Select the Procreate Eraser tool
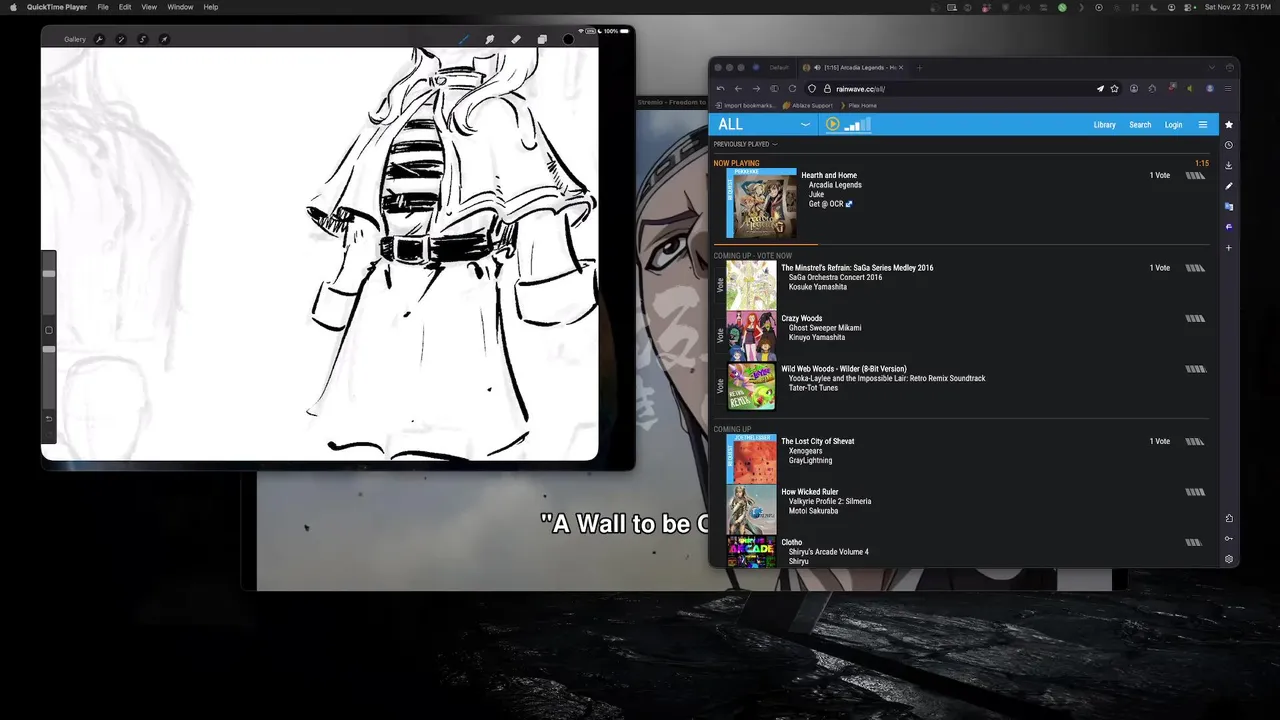 tap(516, 39)
